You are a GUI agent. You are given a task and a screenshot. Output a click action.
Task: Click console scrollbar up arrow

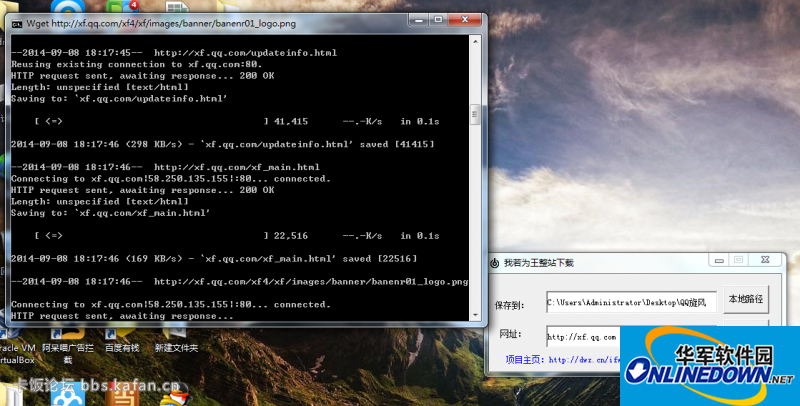(x=475, y=41)
